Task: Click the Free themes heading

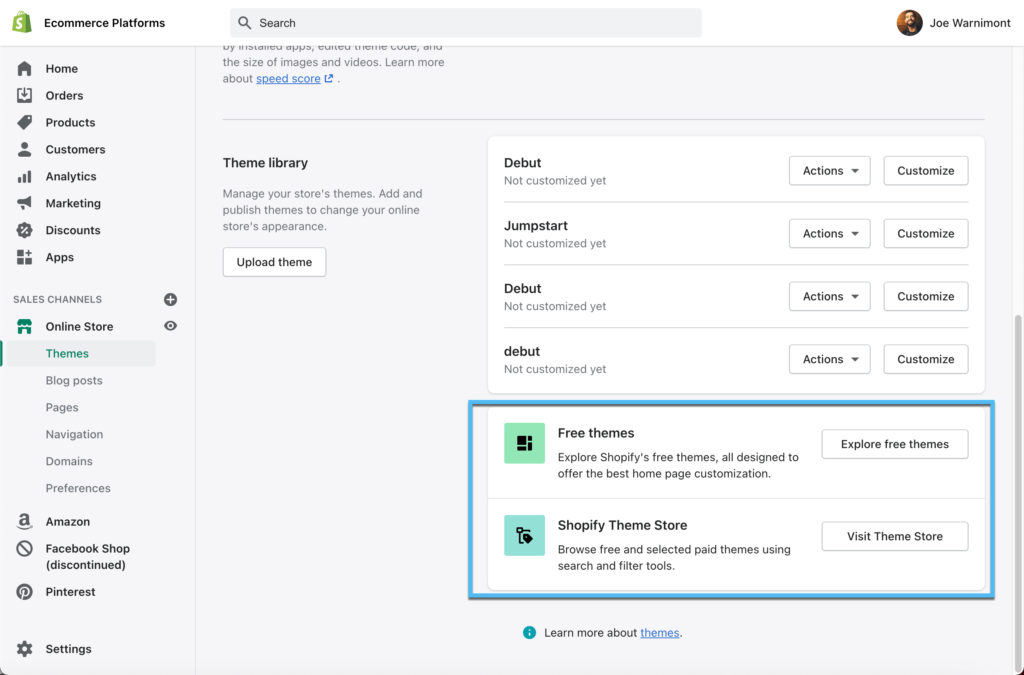Action: pos(596,433)
